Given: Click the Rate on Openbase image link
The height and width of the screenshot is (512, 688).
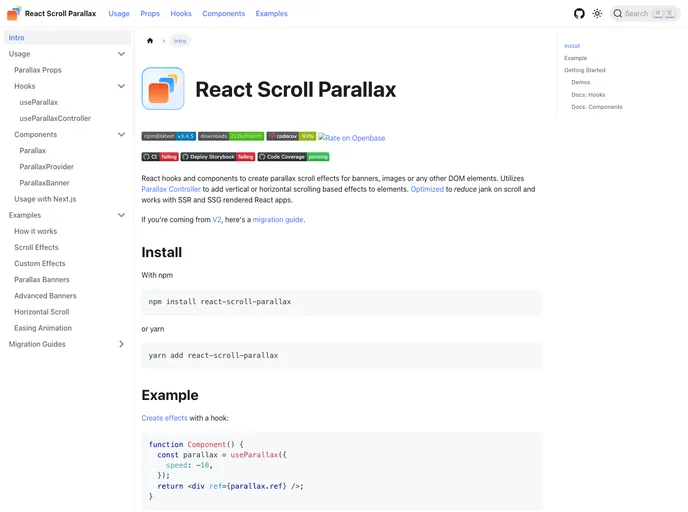Looking at the screenshot, I should [351, 138].
